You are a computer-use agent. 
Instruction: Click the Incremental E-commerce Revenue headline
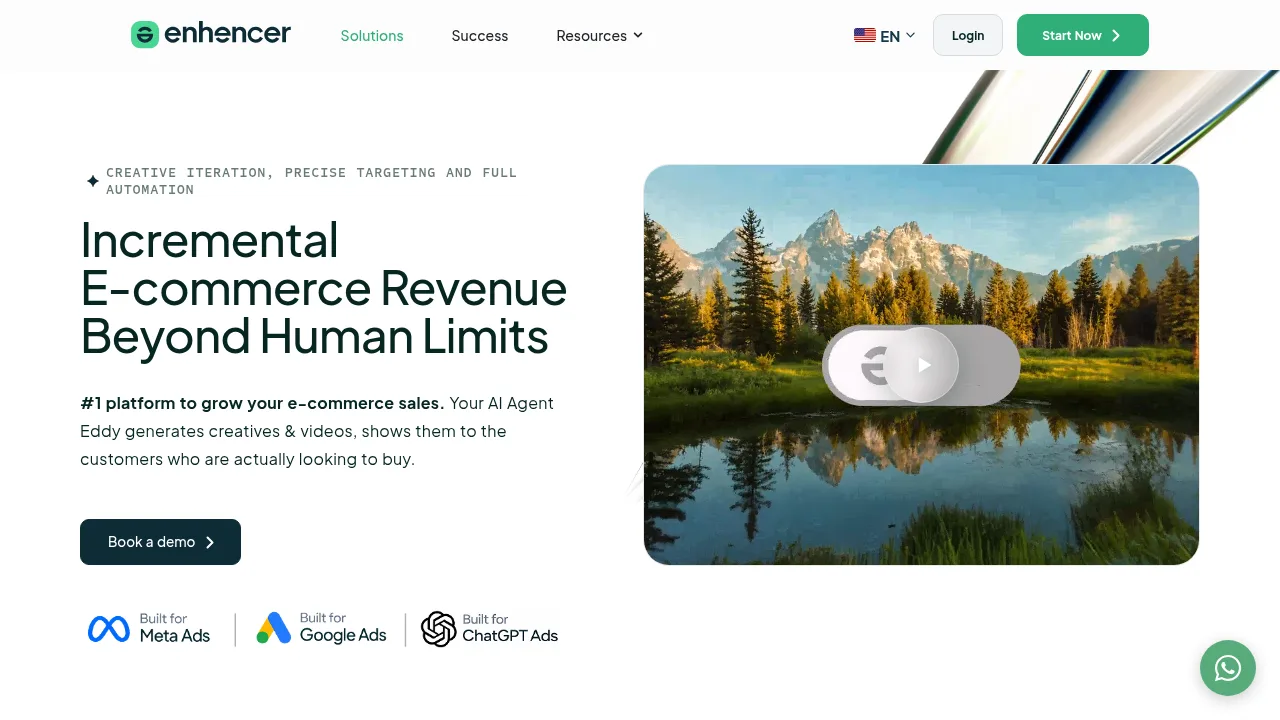click(x=324, y=288)
